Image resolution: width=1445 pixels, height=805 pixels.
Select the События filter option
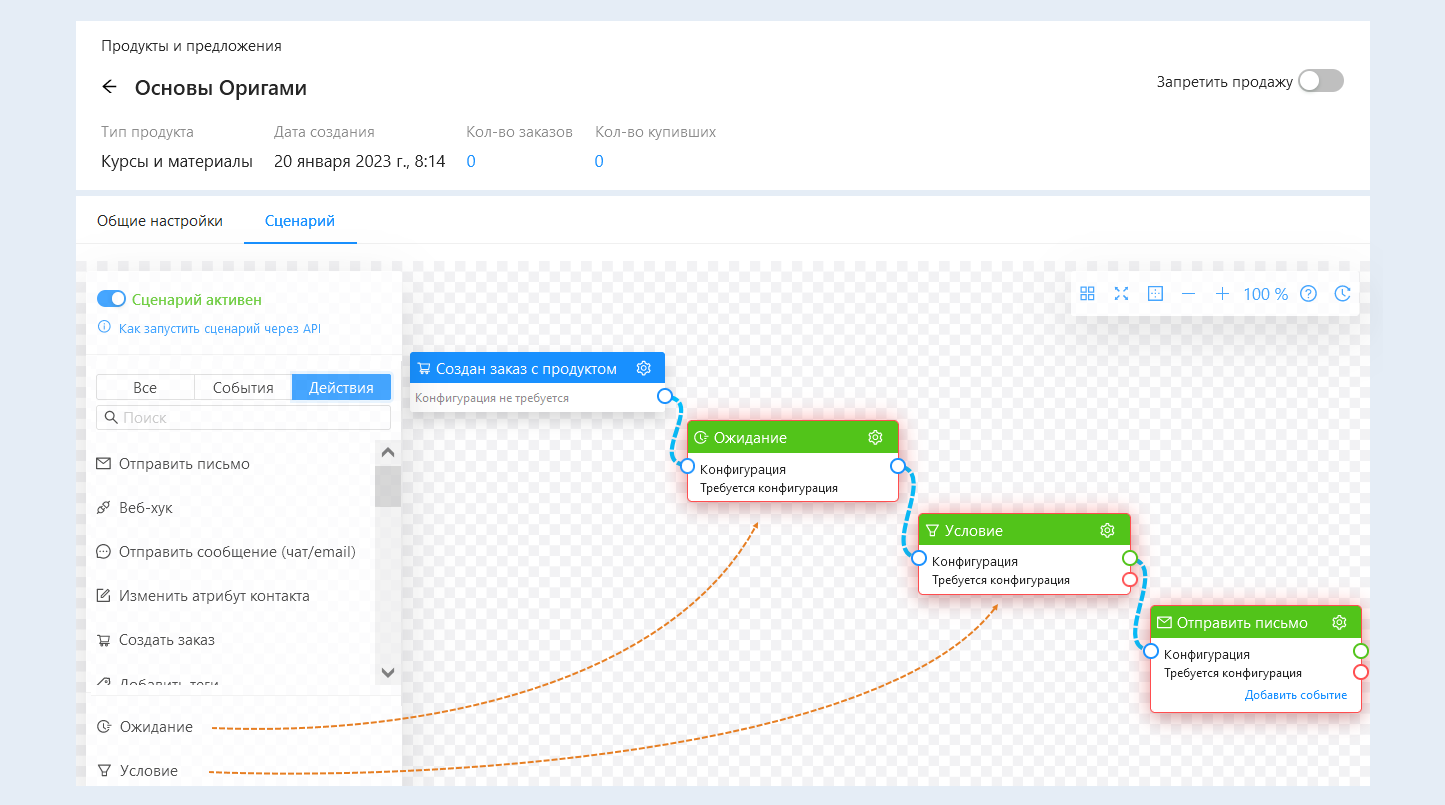(x=243, y=388)
